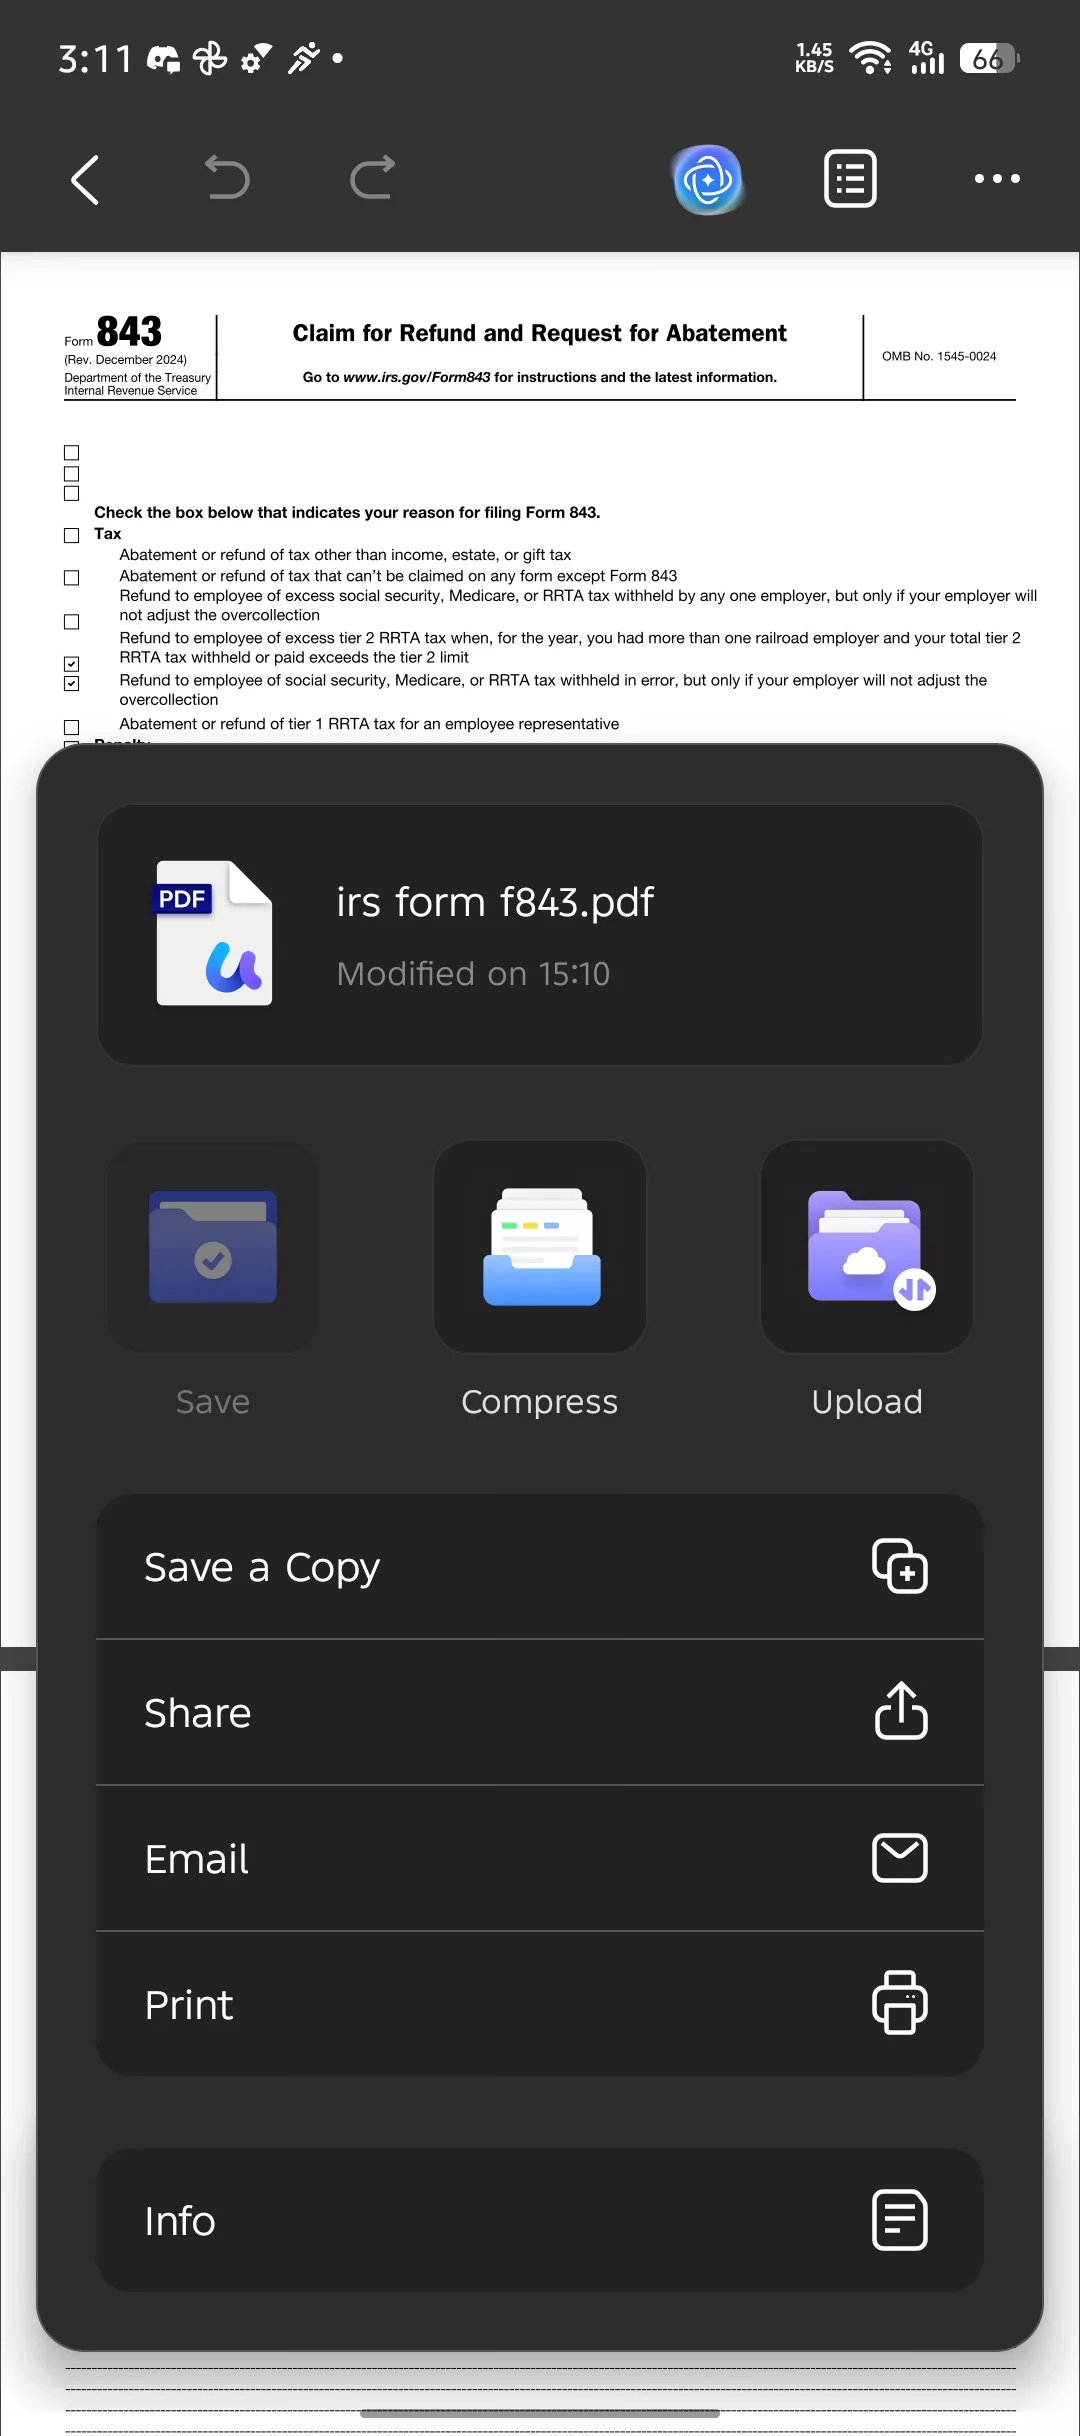This screenshot has width=1080, height=2436.
Task: Tap the irs form f843.pdf file thumbnail
Action: [x=214, y=933]
